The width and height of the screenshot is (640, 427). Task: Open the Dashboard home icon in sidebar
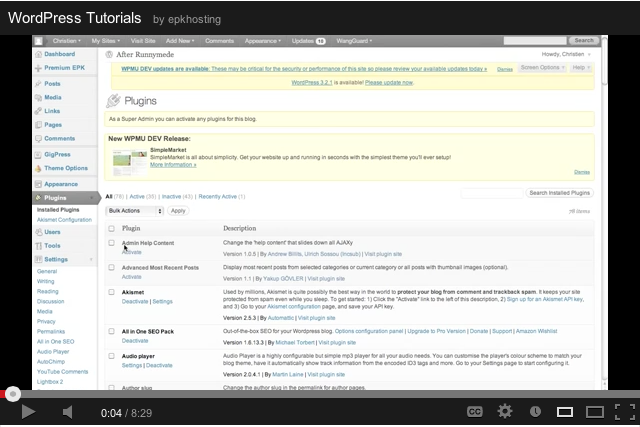click(x=38, y=54)
